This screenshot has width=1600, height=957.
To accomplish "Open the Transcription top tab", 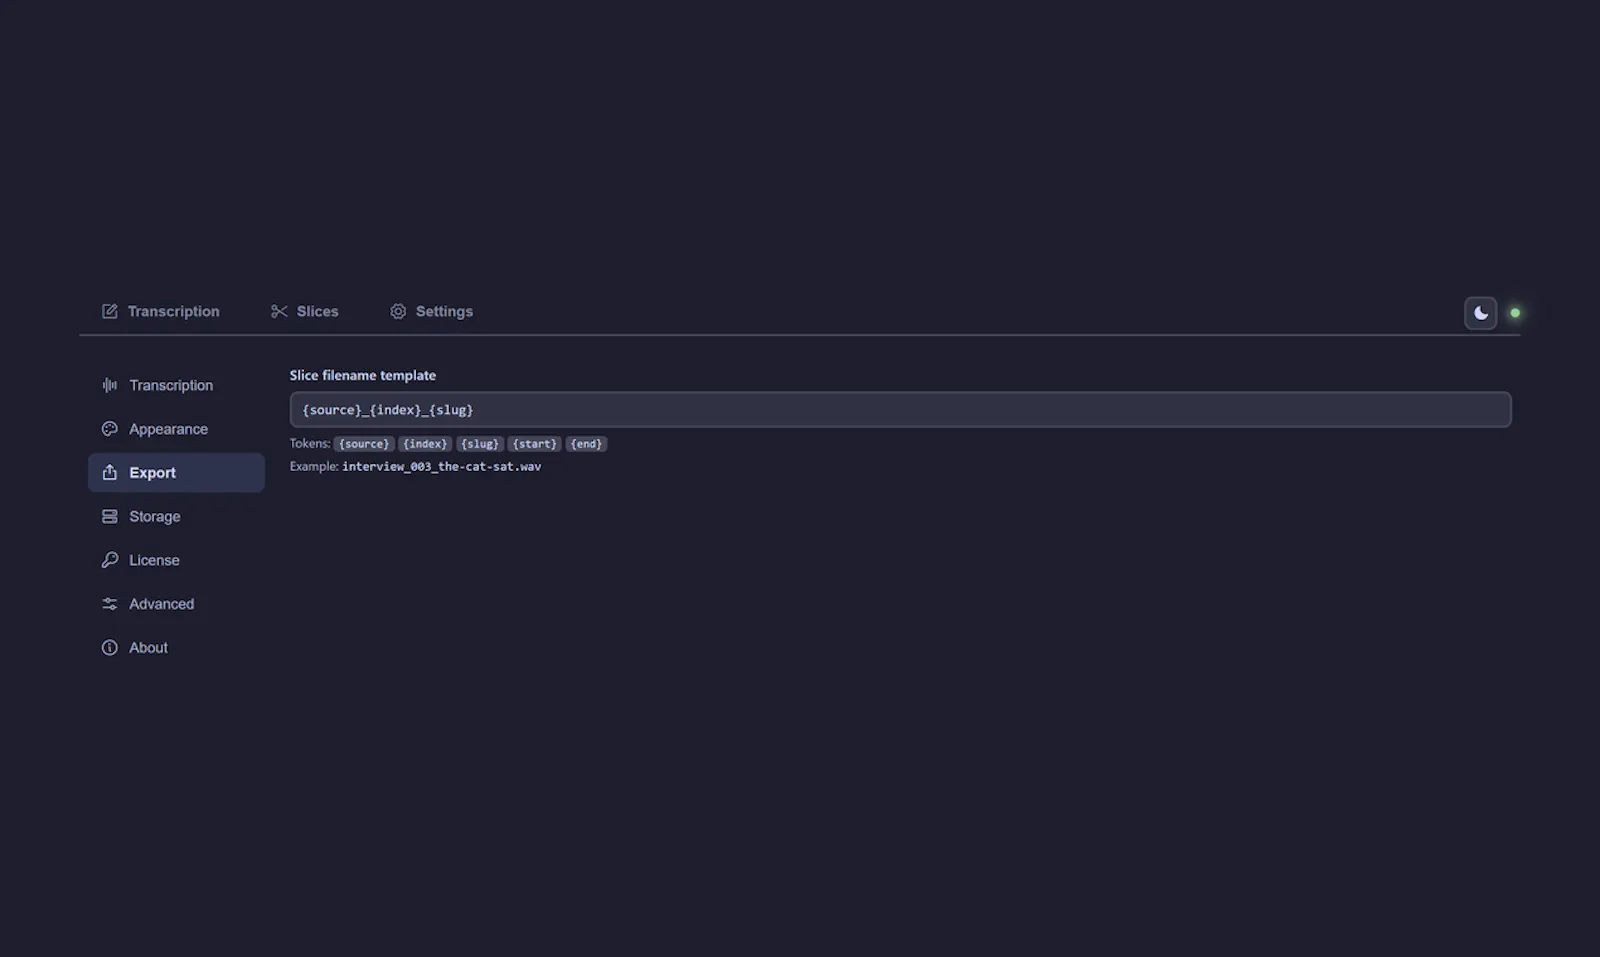I will click(160, 311).
